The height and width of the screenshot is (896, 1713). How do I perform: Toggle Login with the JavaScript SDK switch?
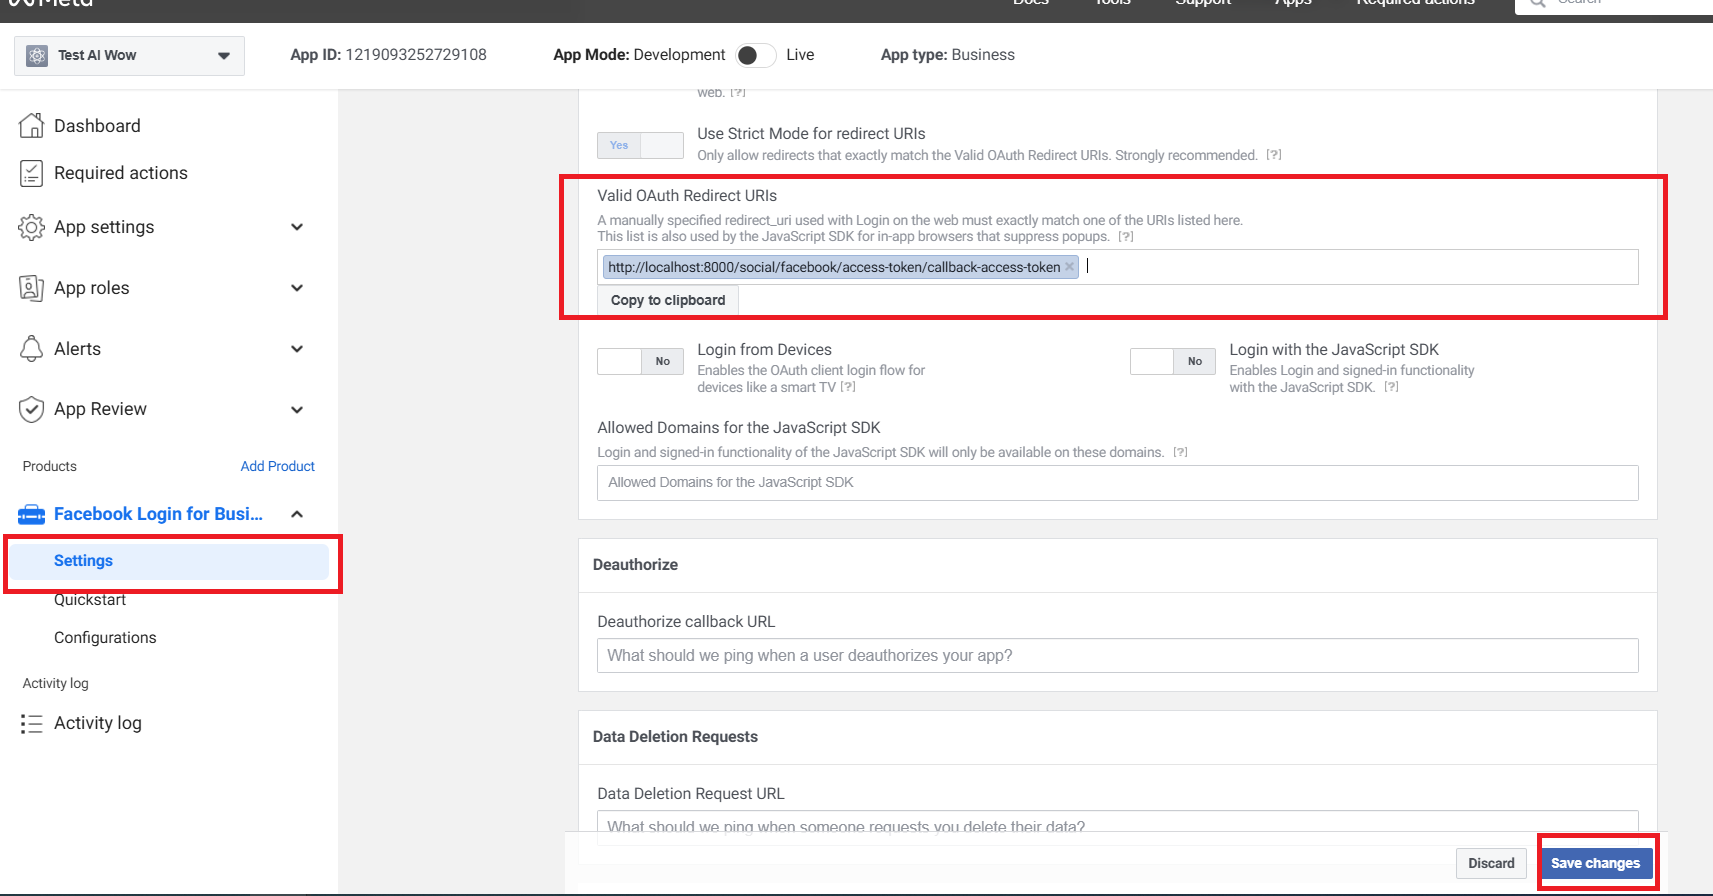1173,361
